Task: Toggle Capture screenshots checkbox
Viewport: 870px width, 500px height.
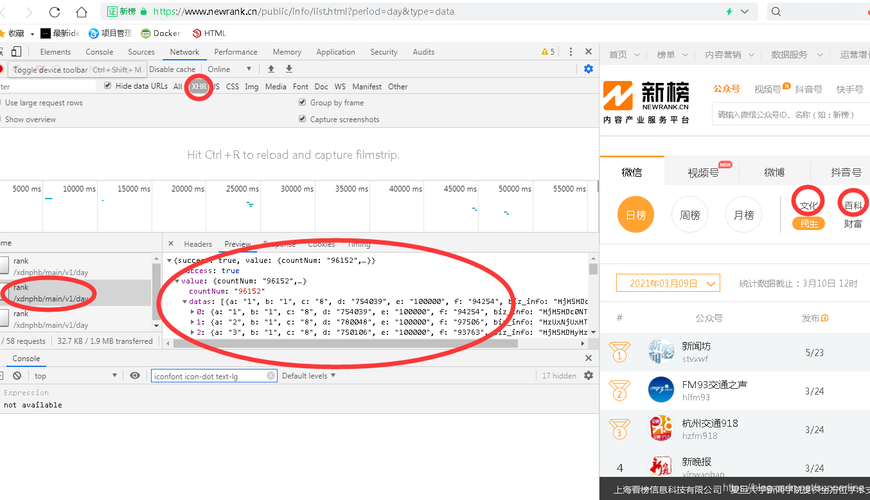Action: 302,119
